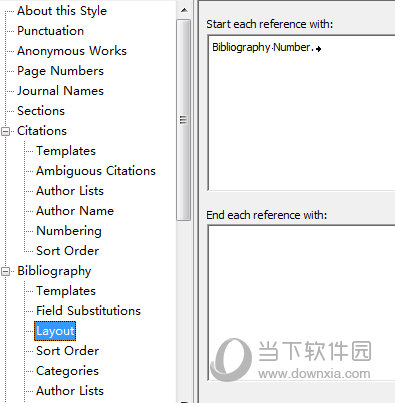Image resolution: width=395 pixels, height=403 pixels.
Task: Open Numbering settings
Action: coord(69,231)
